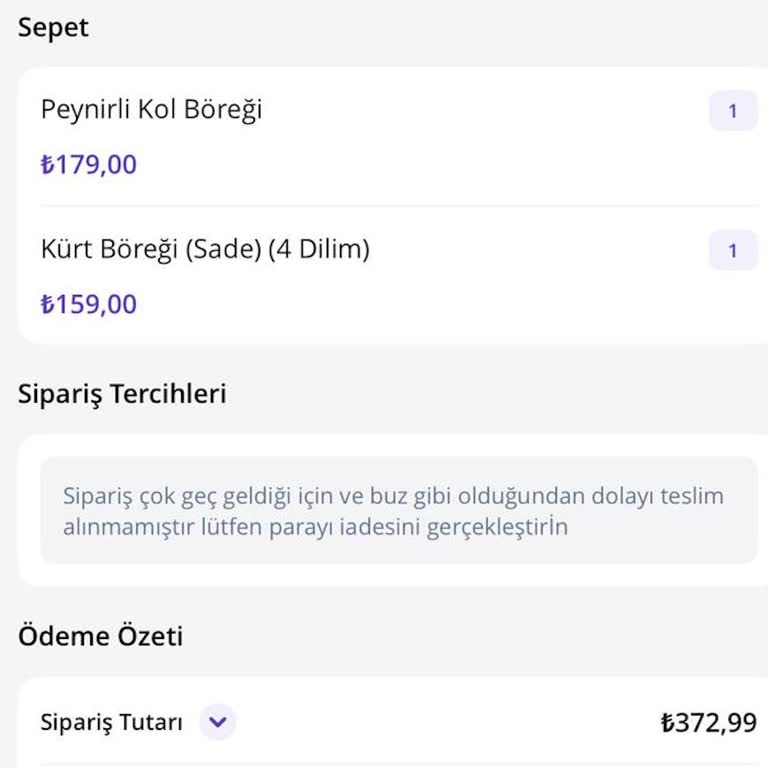Click the lira symbol of ₺159,00 price
Screen dimensions: 768x768
coord(46,304)
